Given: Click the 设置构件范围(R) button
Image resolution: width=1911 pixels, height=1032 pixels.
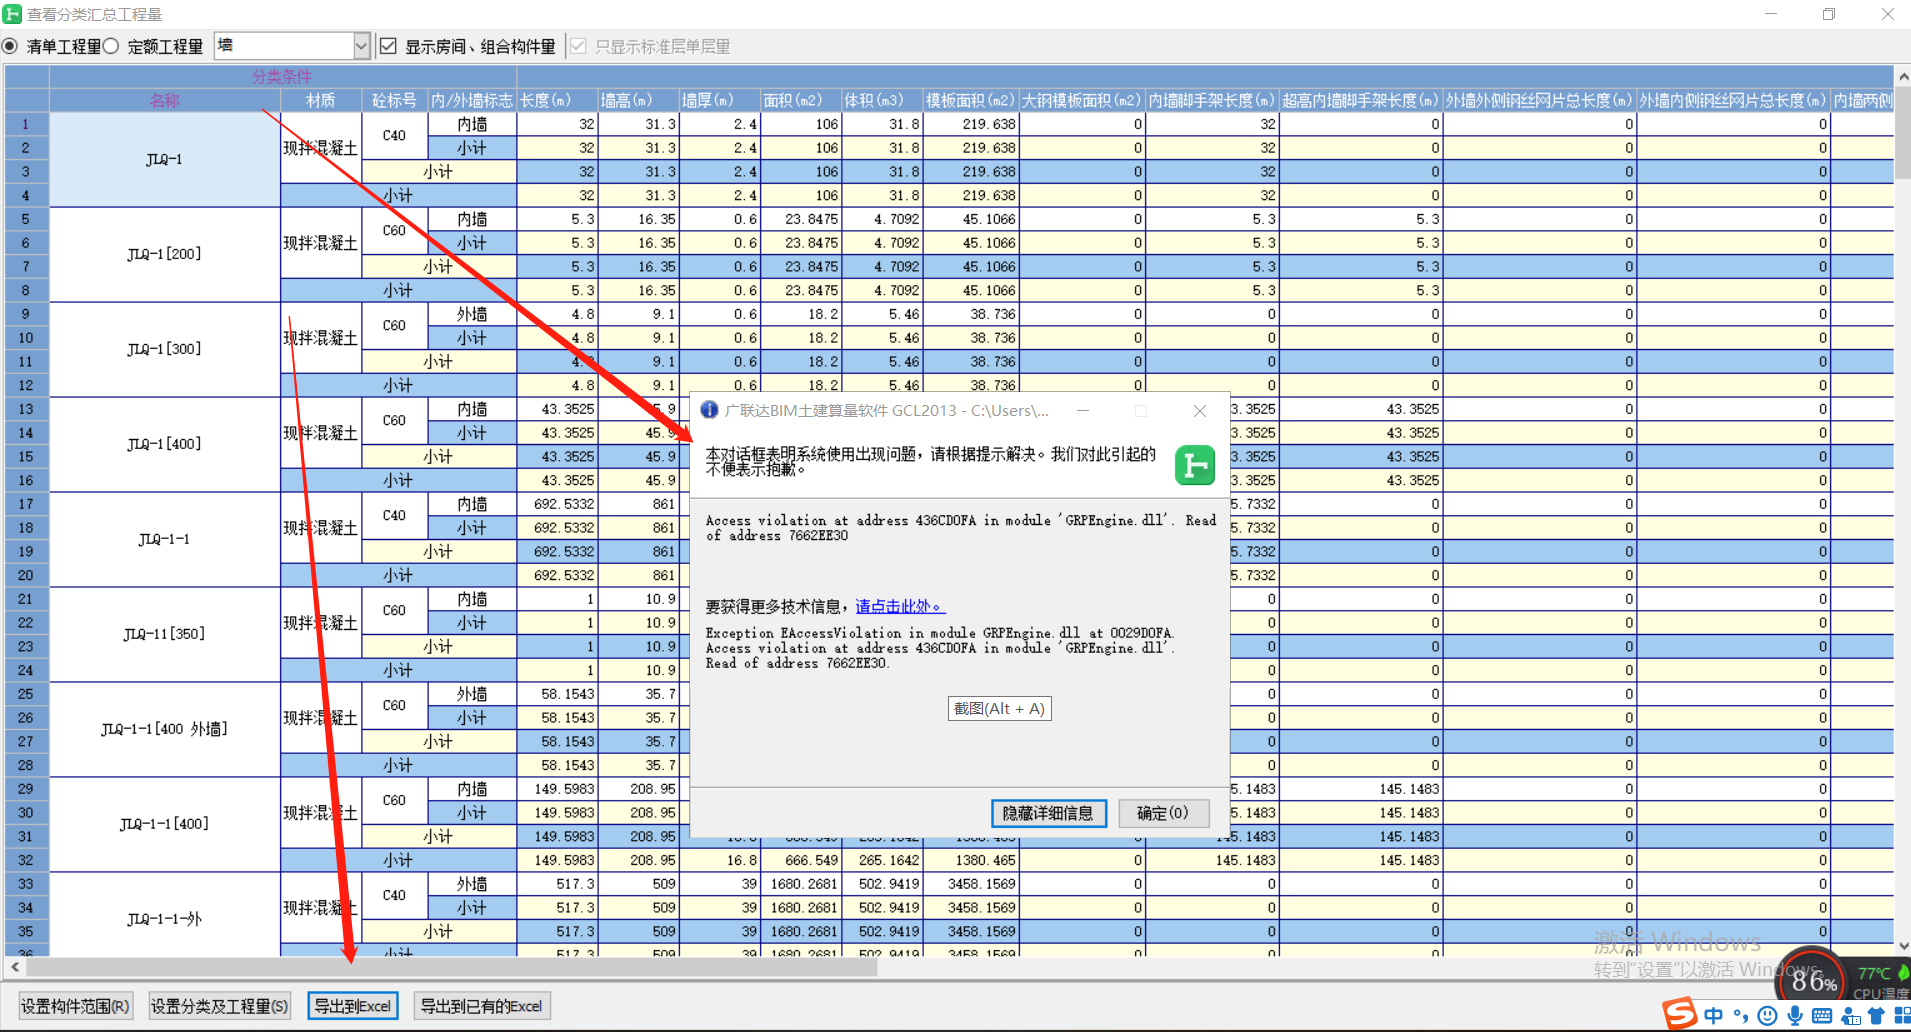Looking at the screenshot, I should 75,1006.
